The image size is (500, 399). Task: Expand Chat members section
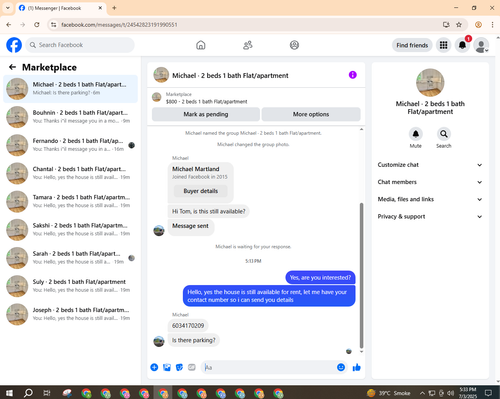(430, 182)
